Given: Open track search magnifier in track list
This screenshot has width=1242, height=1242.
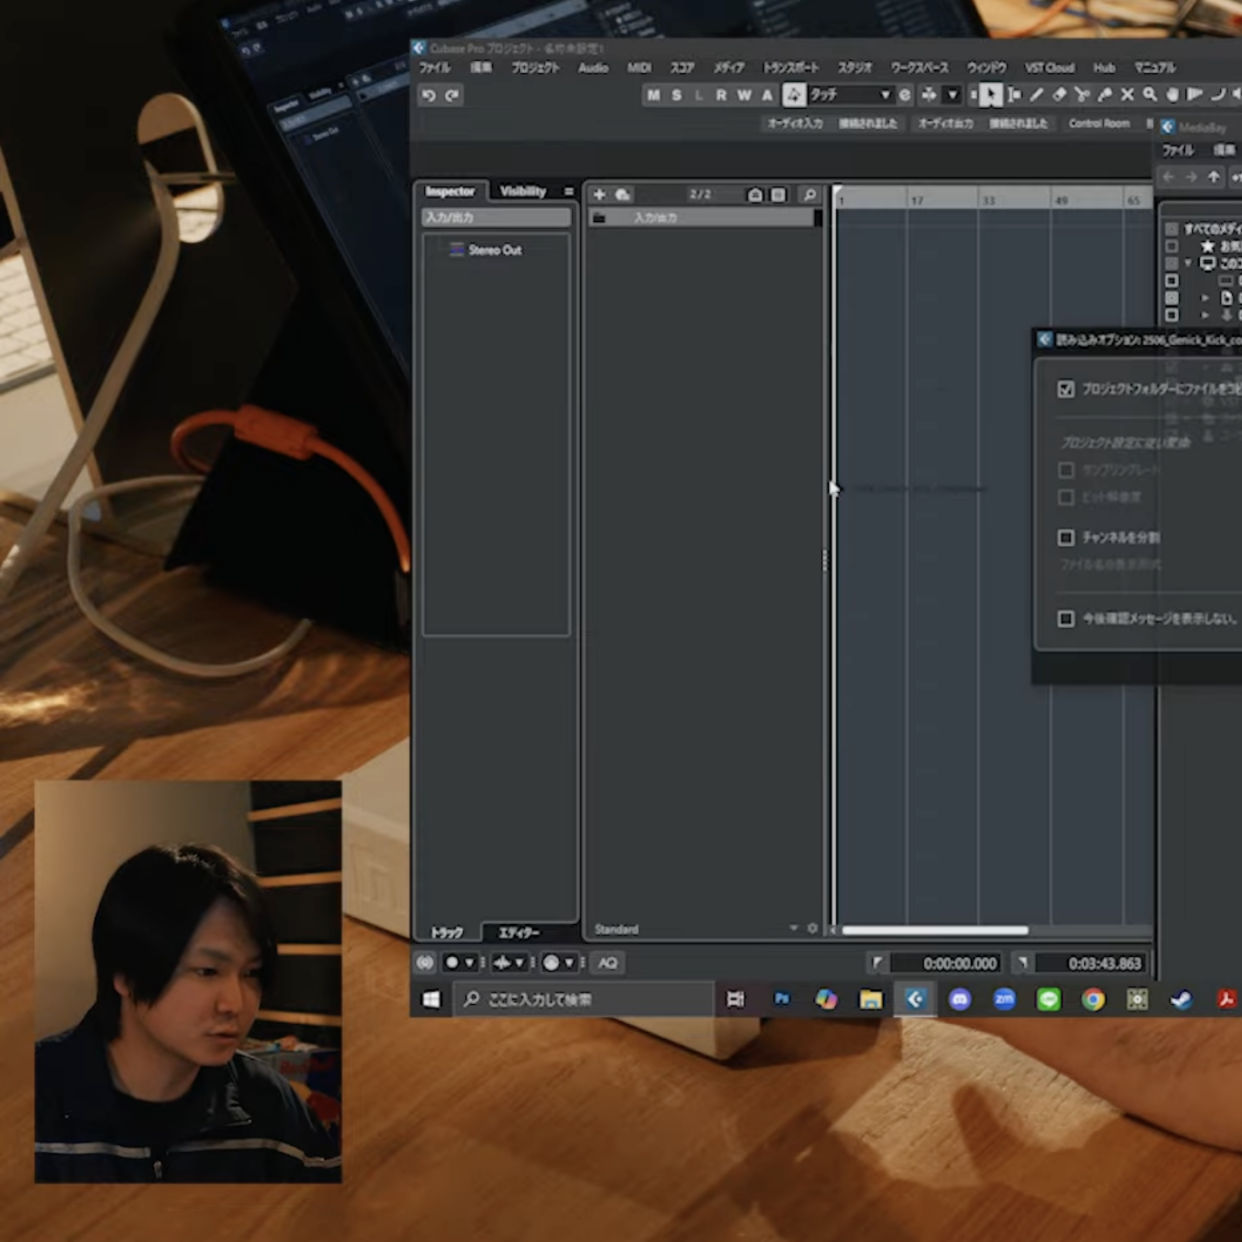Looking at the screenshot, I should (x=809, y=194).
